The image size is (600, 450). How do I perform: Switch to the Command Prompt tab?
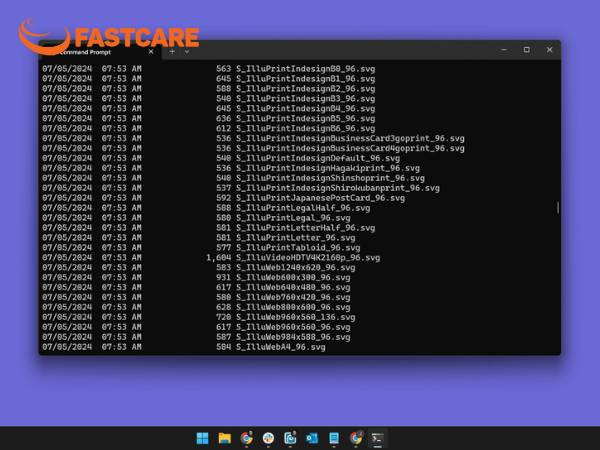pyautogui.click(x=99, y=52)
